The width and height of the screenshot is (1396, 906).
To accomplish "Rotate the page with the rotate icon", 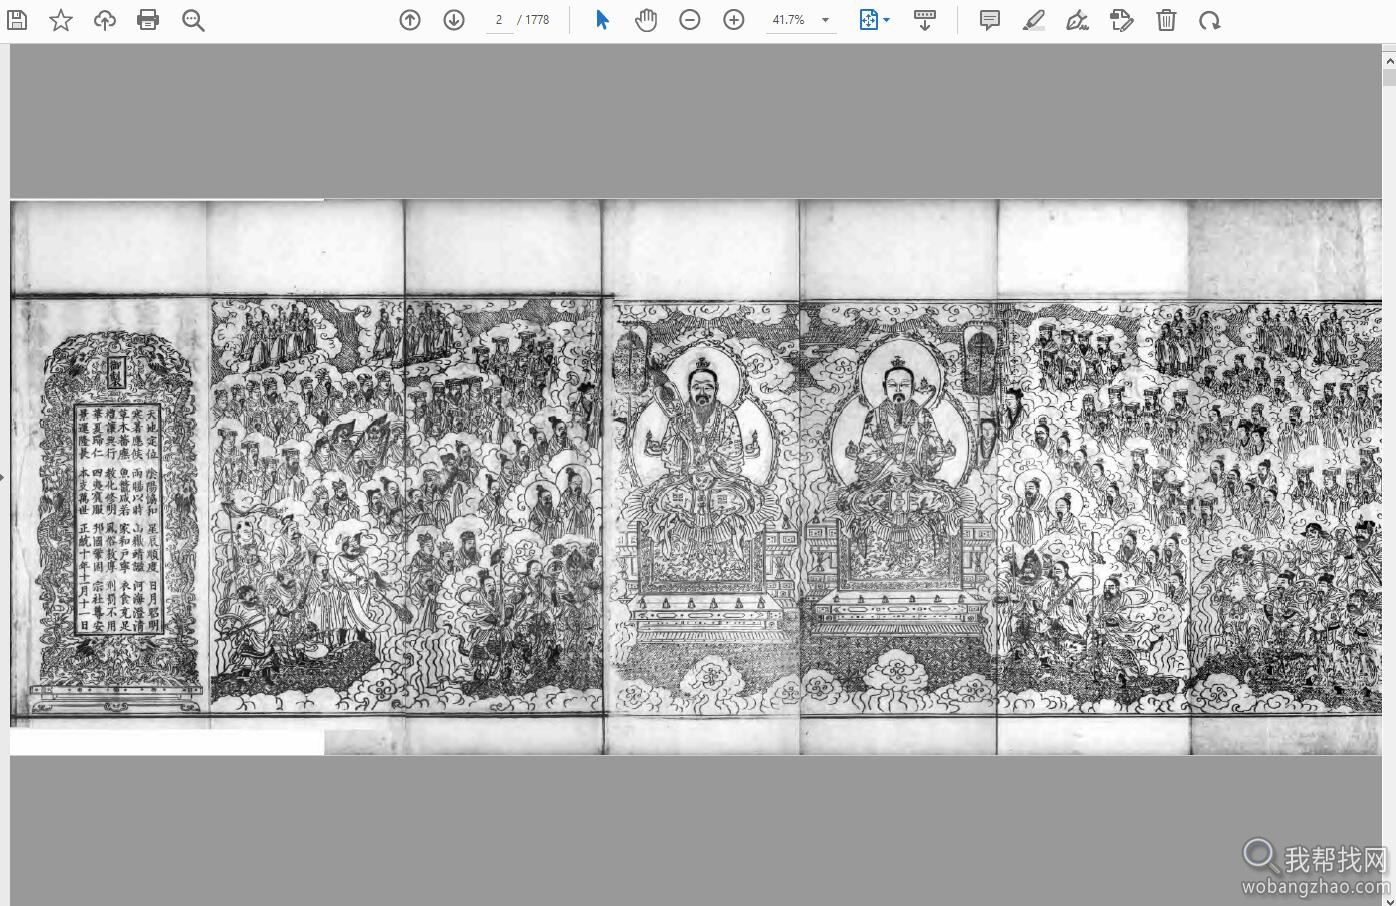I will [x=1210, y=20].
